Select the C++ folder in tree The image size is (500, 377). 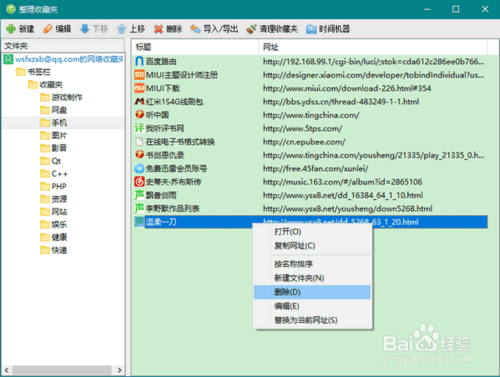coord(60,174)
